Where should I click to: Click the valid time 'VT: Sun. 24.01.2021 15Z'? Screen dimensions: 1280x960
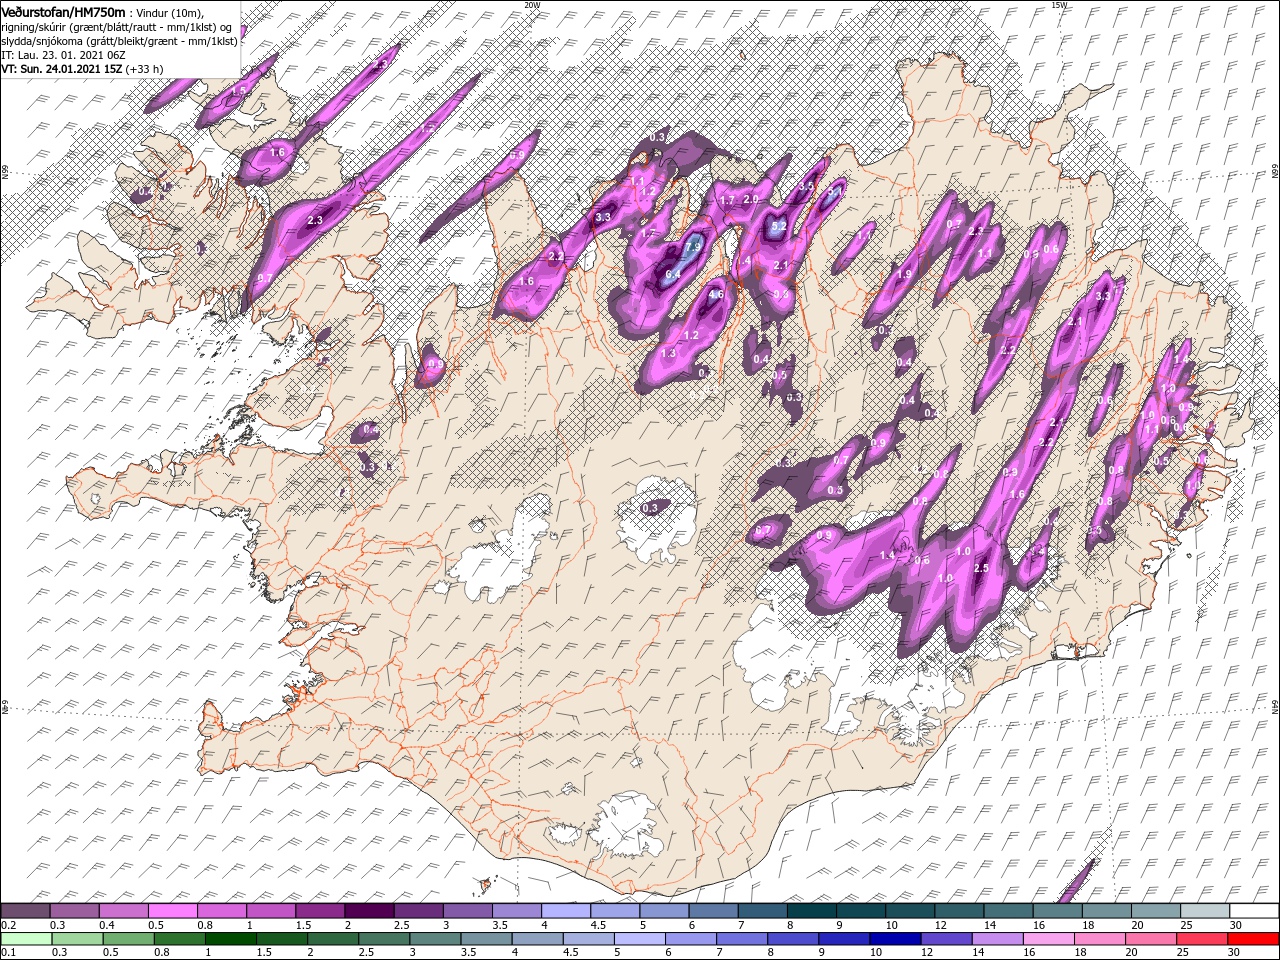[62, 70]
